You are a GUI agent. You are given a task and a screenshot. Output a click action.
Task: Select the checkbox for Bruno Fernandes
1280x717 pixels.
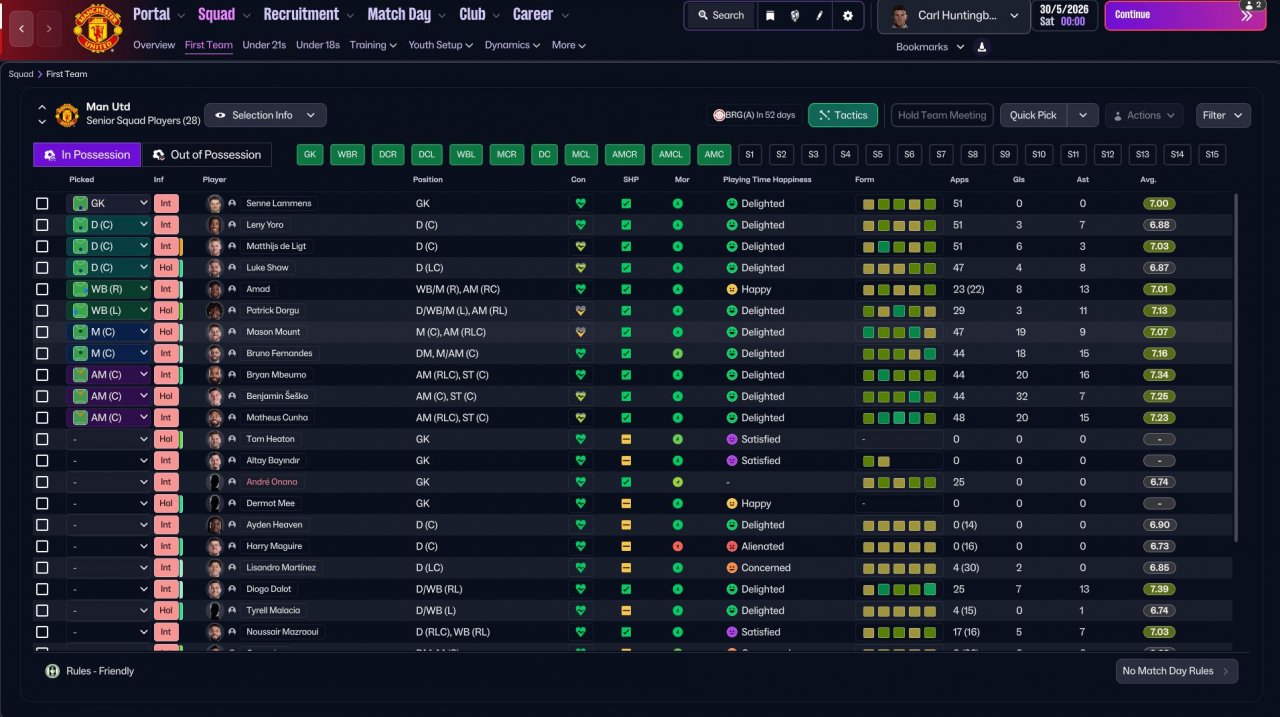click(x=42, y=353)
